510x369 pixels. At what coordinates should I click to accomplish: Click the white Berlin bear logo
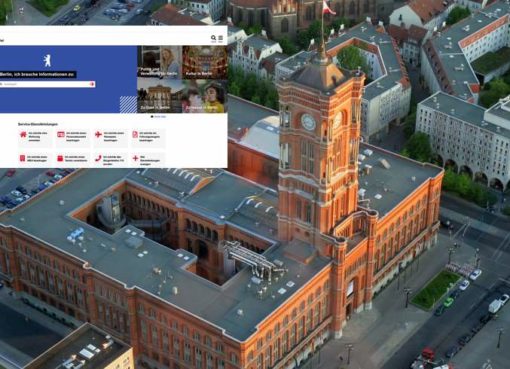coord(47,60)
